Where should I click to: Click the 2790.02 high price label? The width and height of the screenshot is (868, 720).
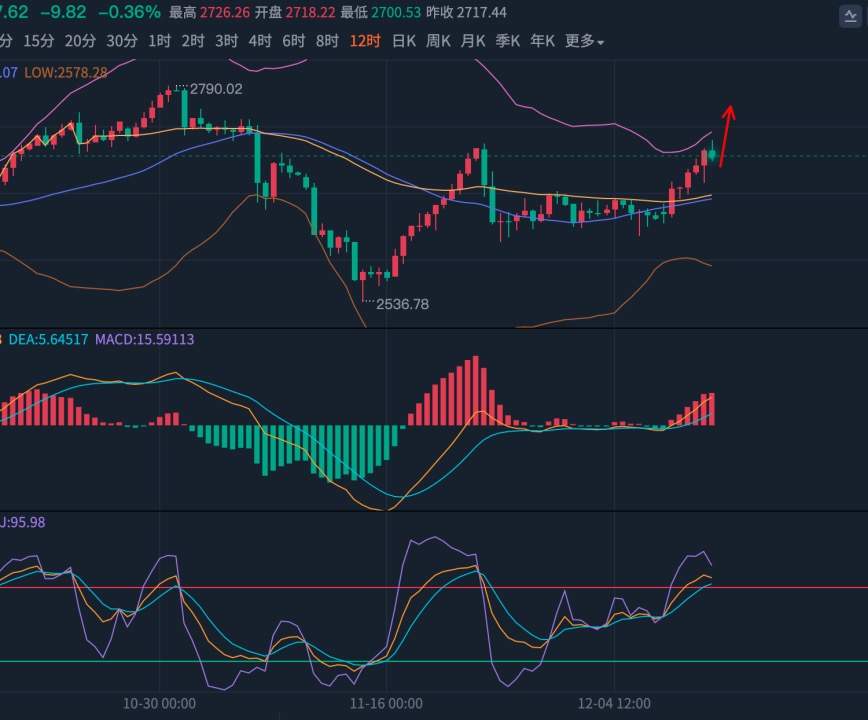pyautogui.click(x=216, y=89)
